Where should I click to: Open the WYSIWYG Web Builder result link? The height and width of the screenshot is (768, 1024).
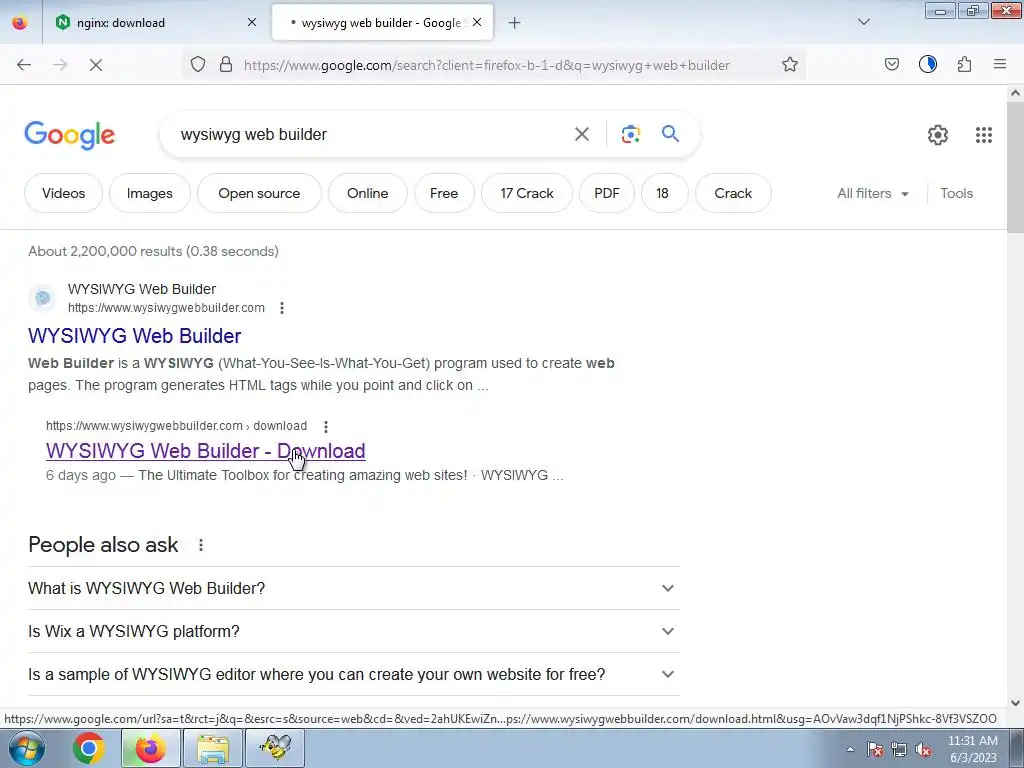(135, 336)
